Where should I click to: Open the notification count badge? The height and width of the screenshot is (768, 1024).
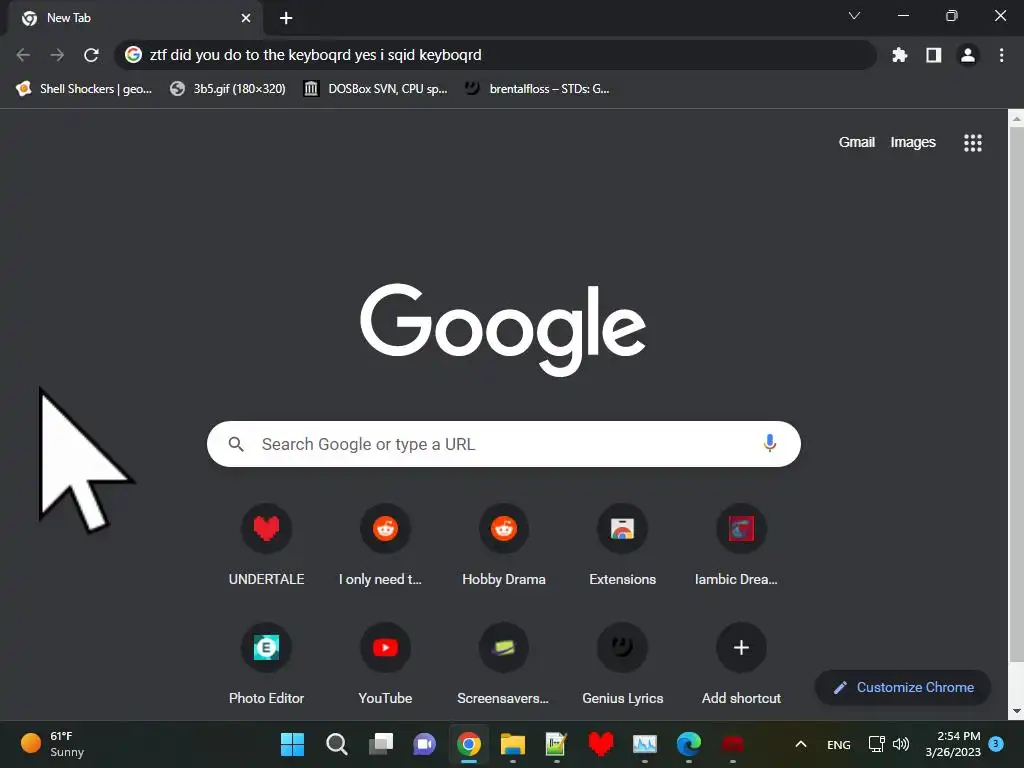pyautogui.click(x=995, y=744)
